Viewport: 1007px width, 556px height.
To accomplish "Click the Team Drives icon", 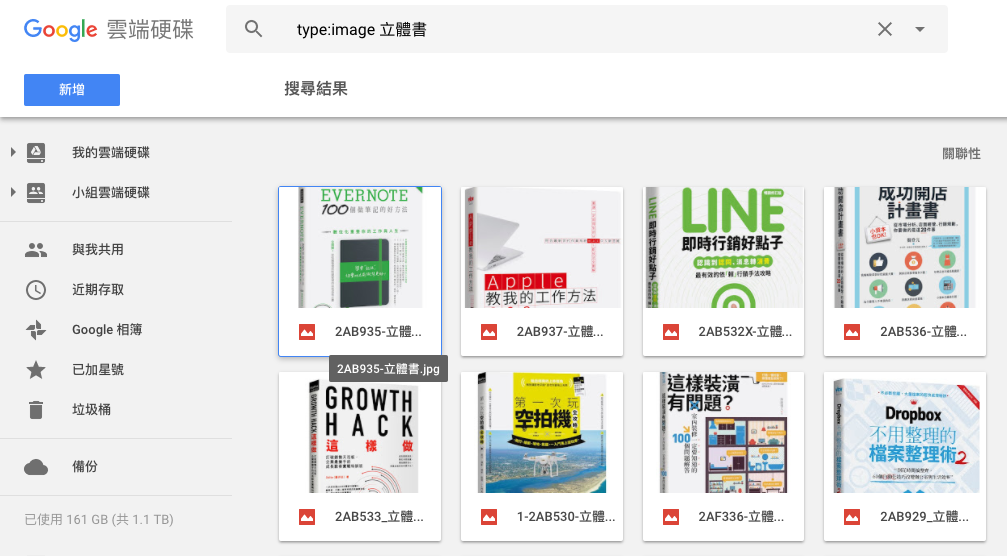I will coord(36,192).
